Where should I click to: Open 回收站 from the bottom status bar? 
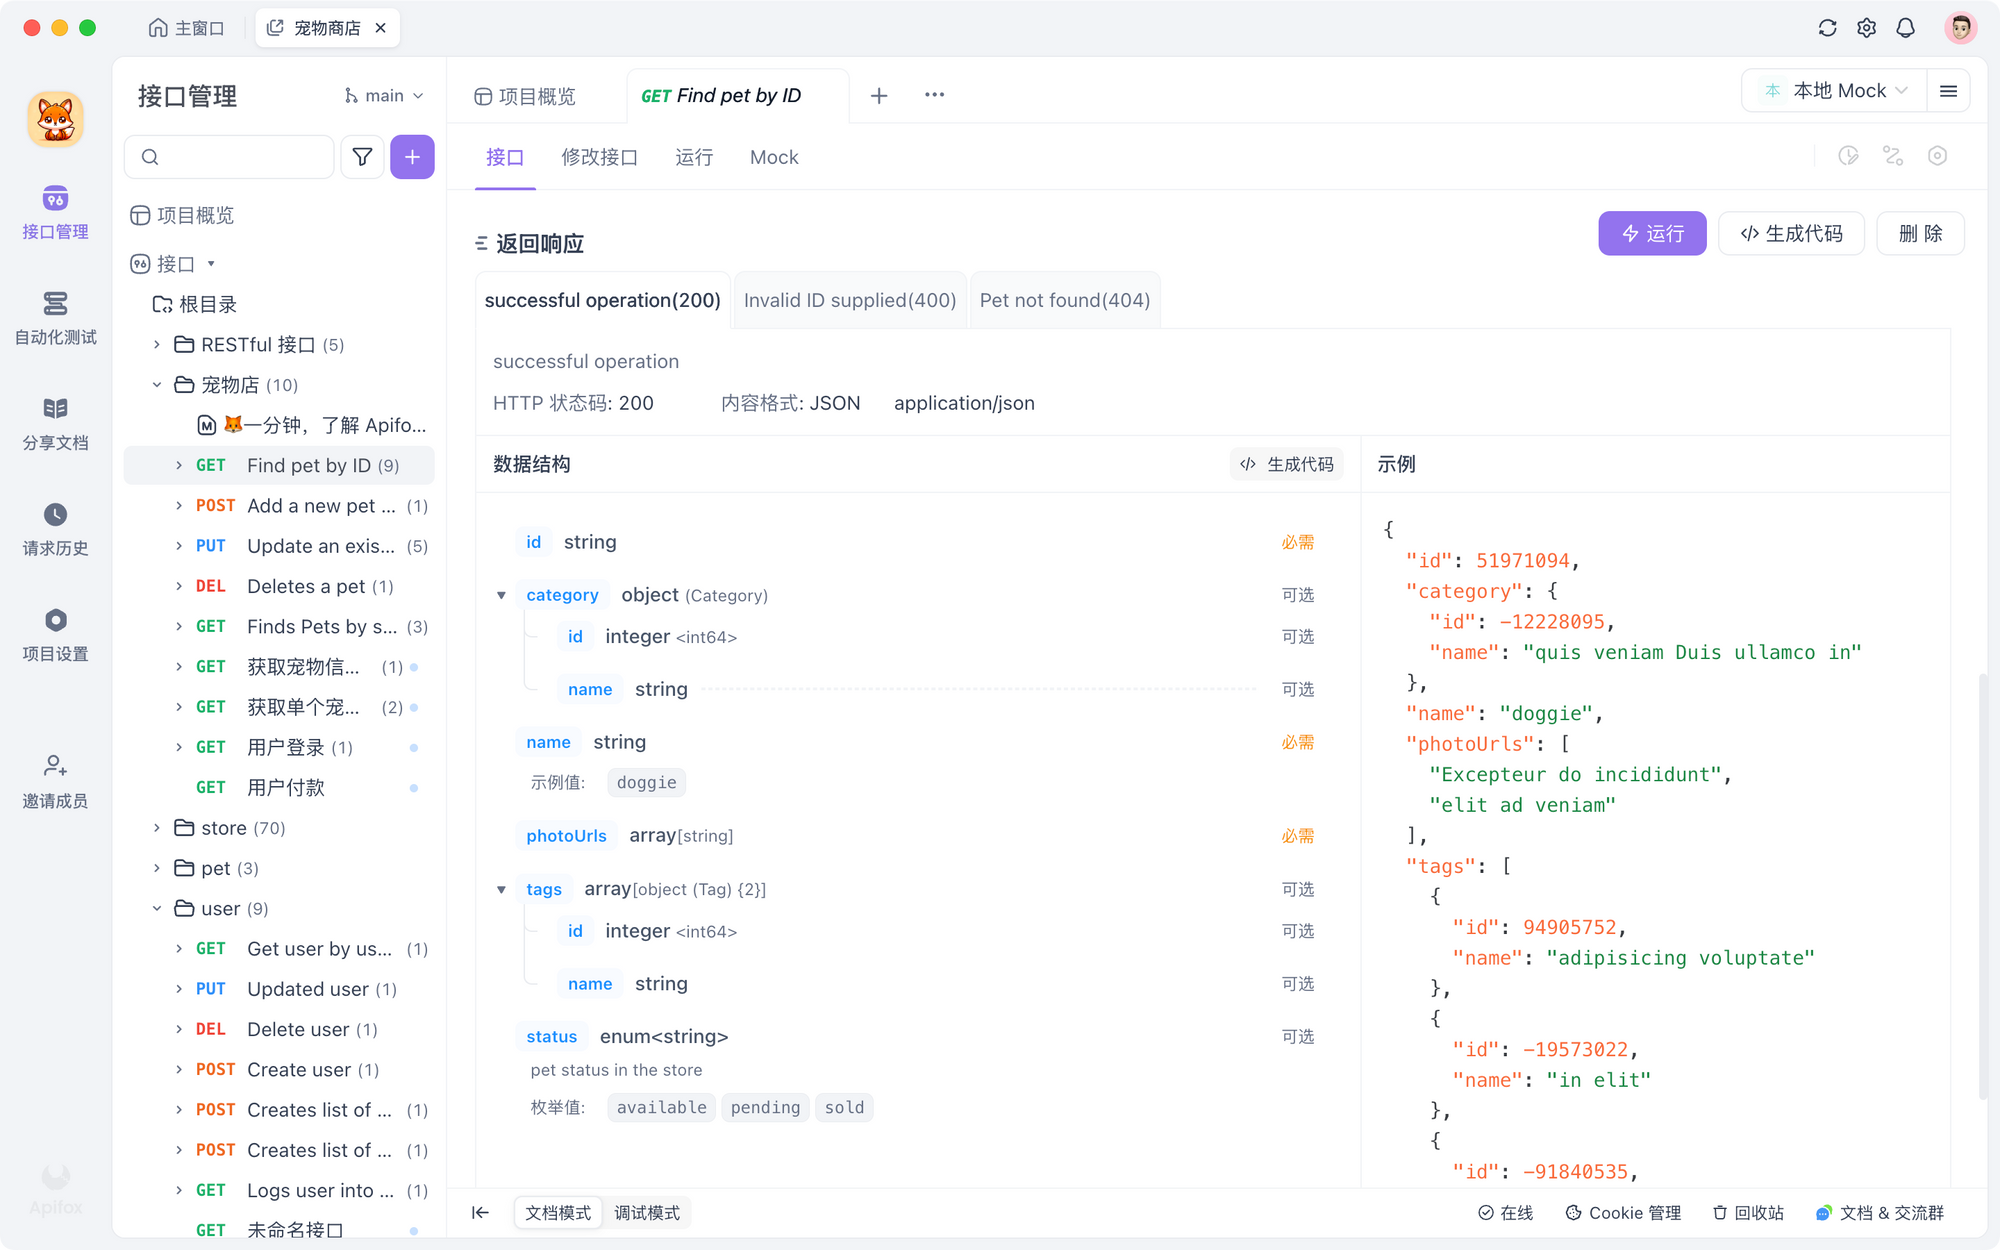1747,1212
